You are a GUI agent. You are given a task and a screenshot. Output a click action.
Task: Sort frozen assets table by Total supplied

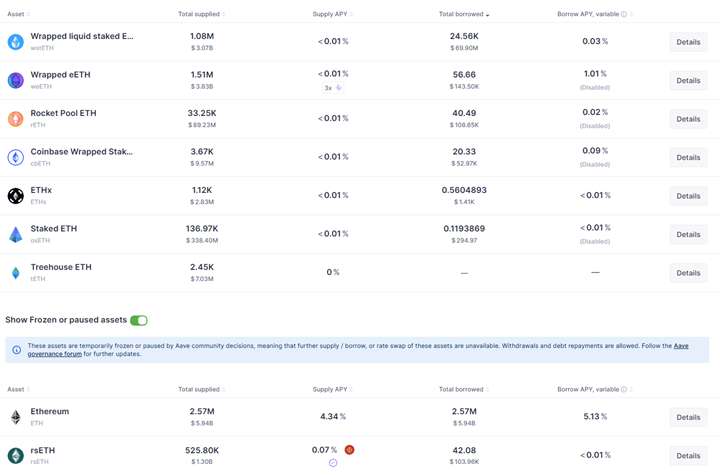click(x=201, y=389)
